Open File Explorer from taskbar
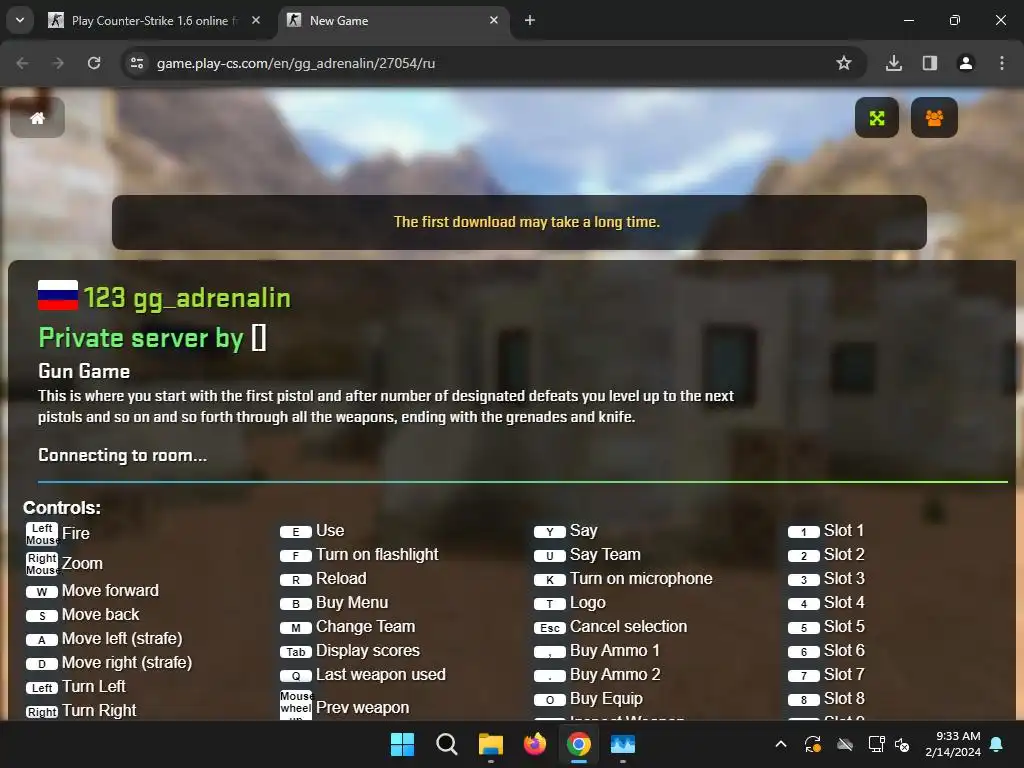Image resolution: width=1024 pixels, height=768 pixels. (490, 744)
